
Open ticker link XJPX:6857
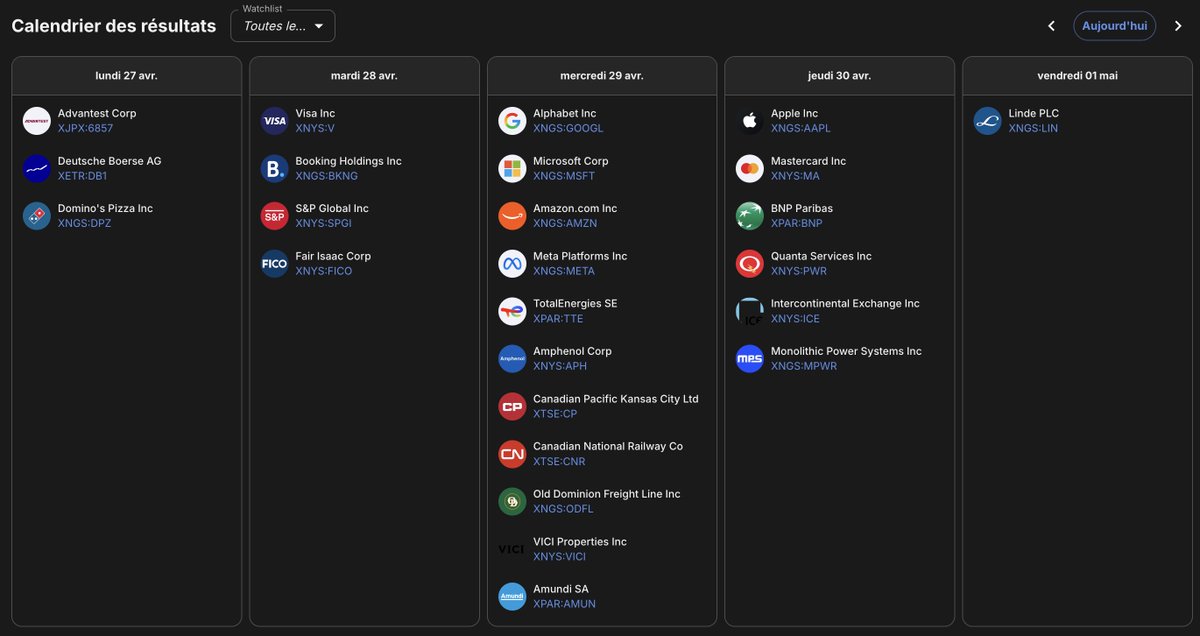pos(86,129)
